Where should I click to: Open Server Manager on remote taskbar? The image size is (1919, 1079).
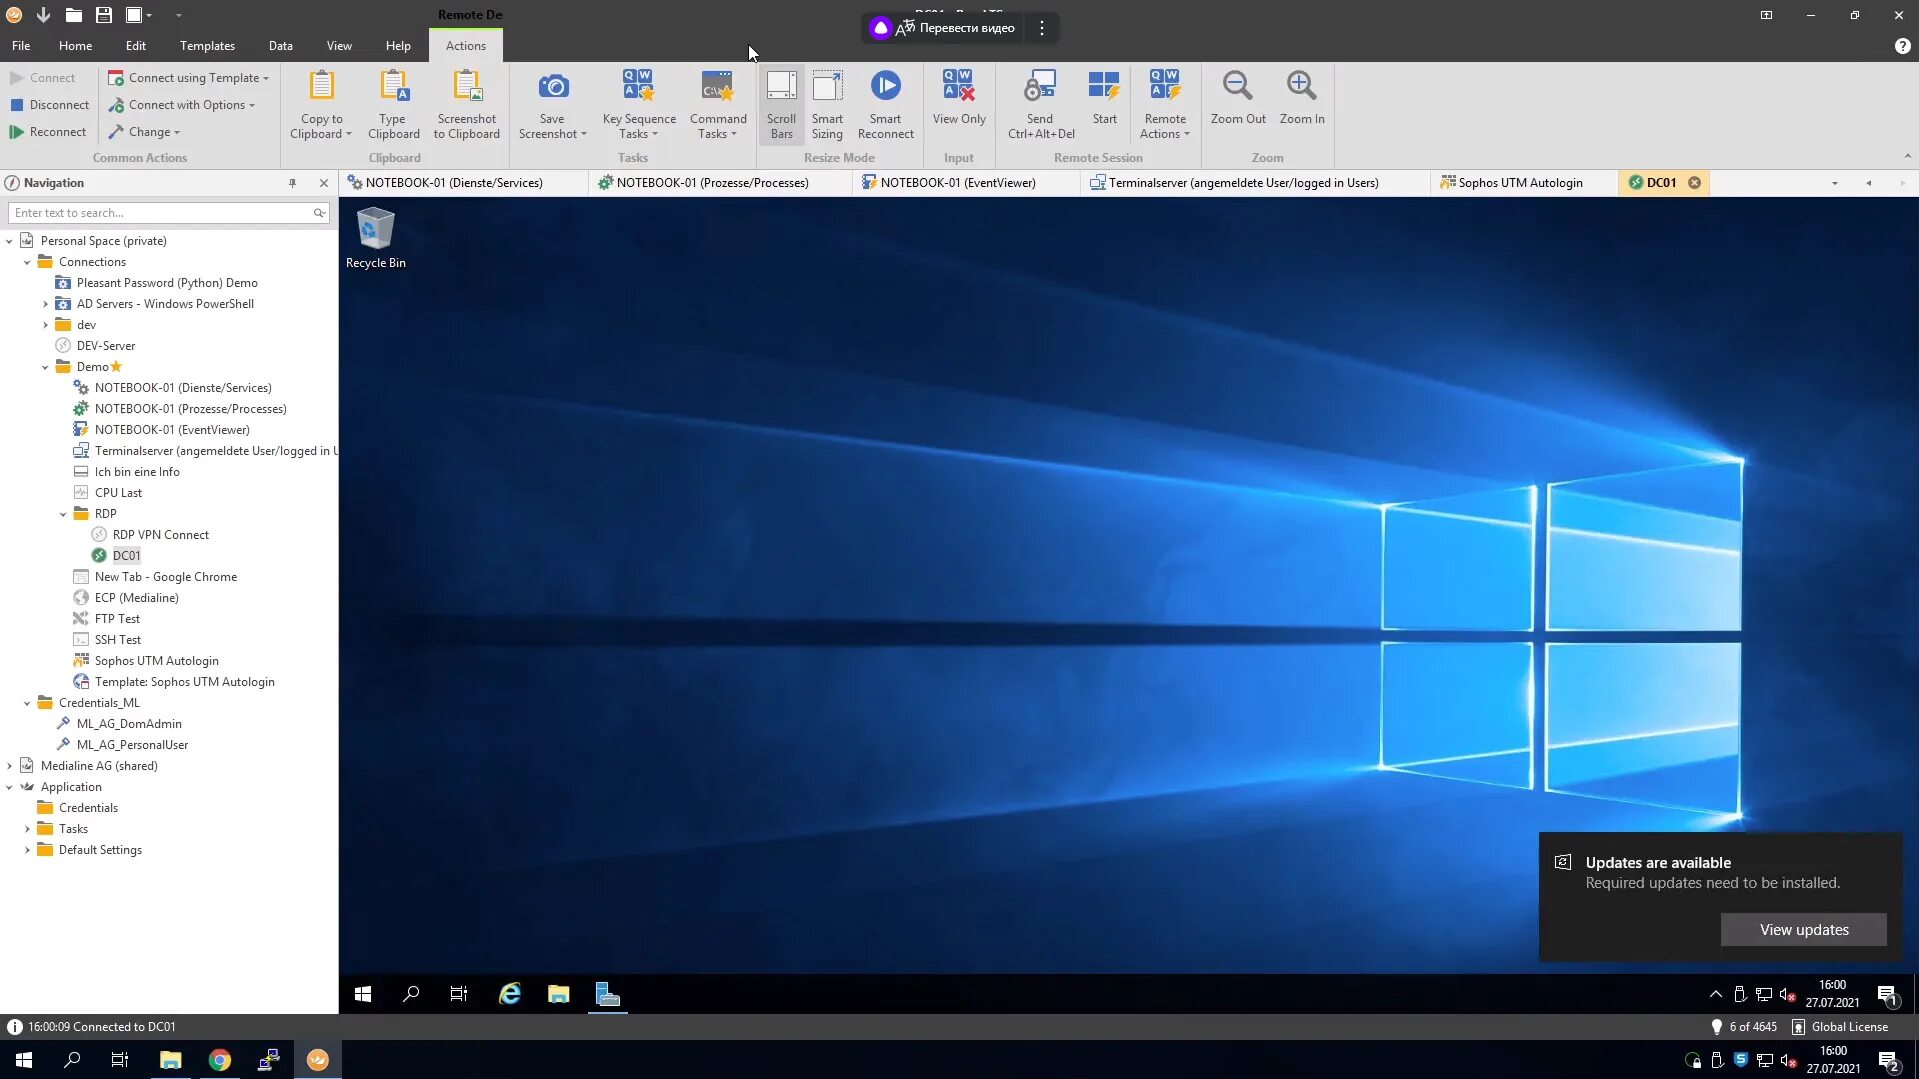point(607,994)
